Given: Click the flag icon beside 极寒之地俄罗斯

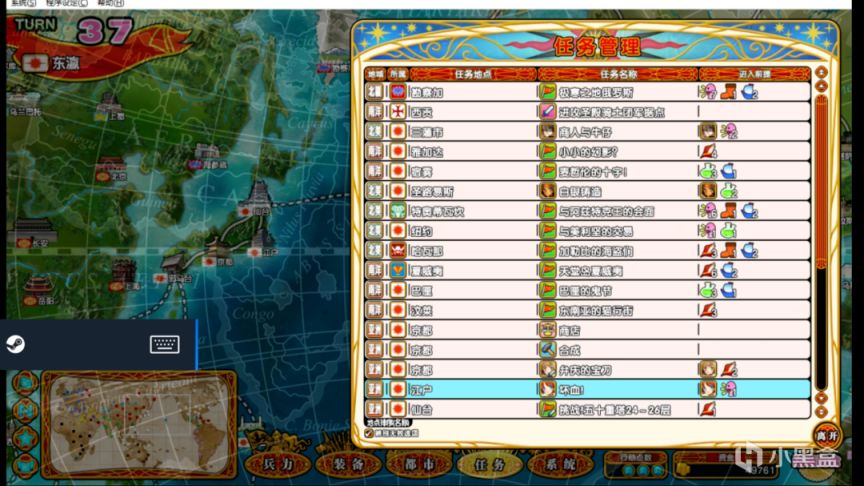Looking at the screenshot, I should click(547, 91).
